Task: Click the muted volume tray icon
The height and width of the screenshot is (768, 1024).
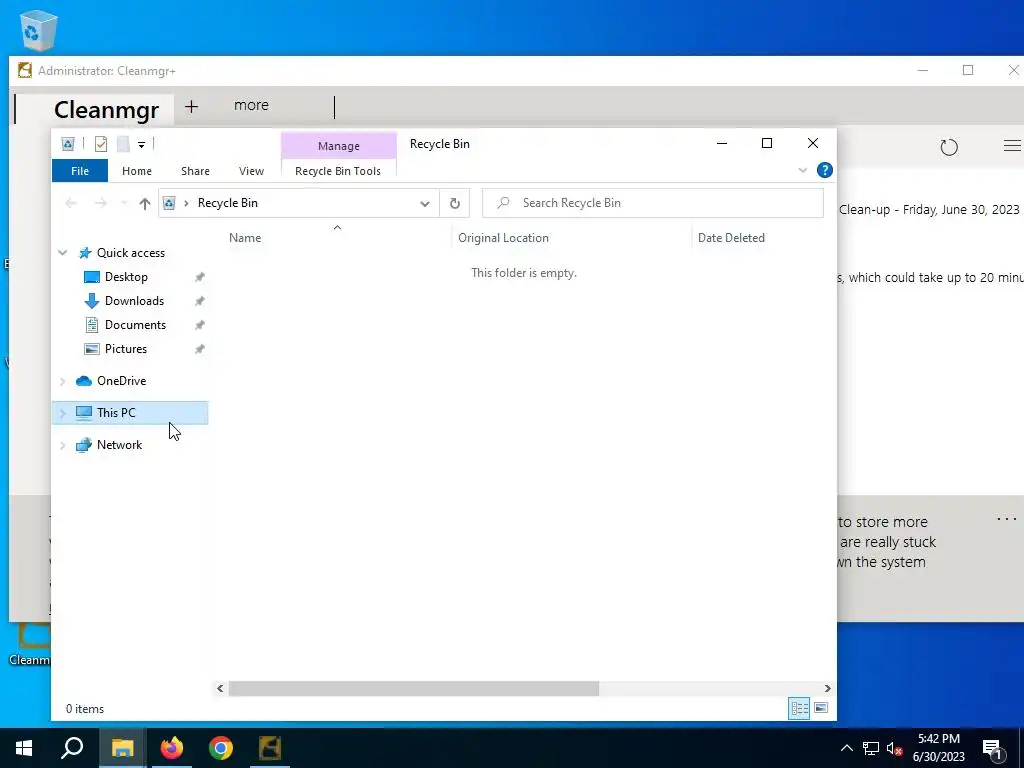Action: tap(895, 748)
